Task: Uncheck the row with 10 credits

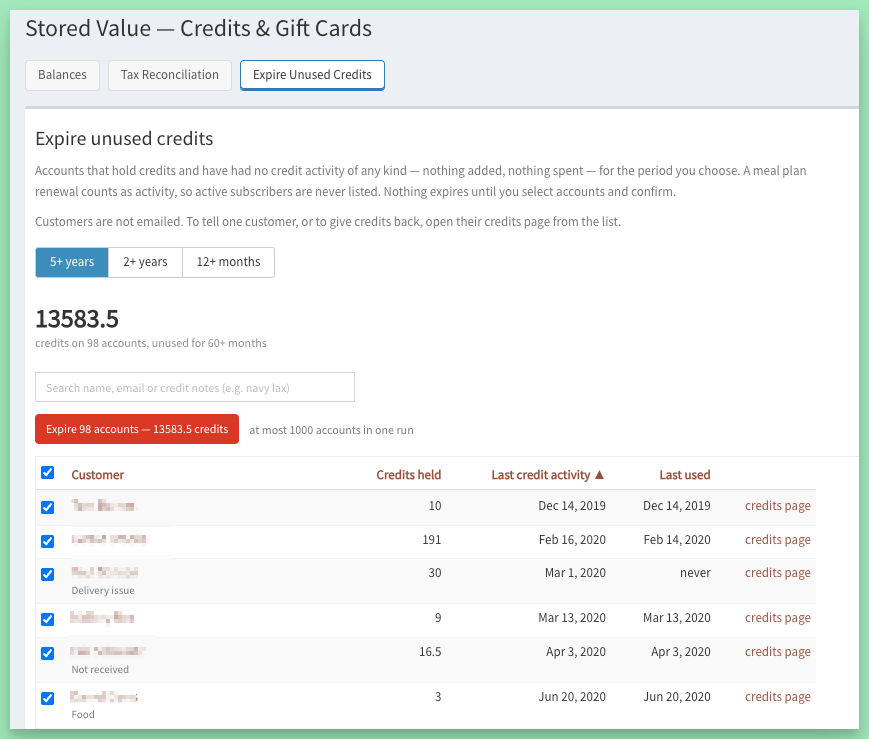Action: (48, 507)
